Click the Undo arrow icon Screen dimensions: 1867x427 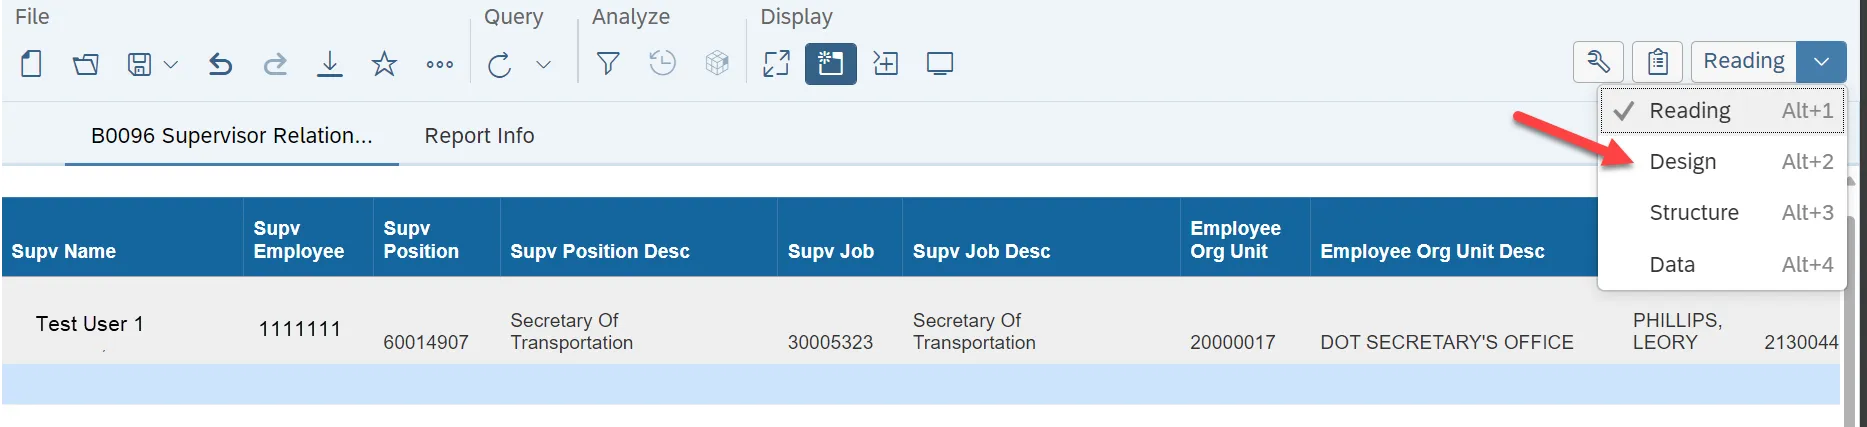tap(220, 64)
